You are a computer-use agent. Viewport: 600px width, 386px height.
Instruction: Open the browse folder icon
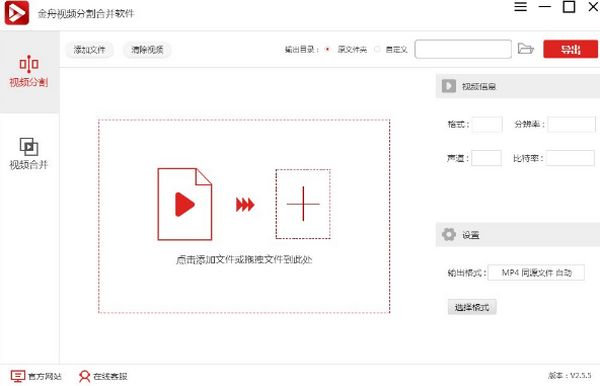(526, 49)
